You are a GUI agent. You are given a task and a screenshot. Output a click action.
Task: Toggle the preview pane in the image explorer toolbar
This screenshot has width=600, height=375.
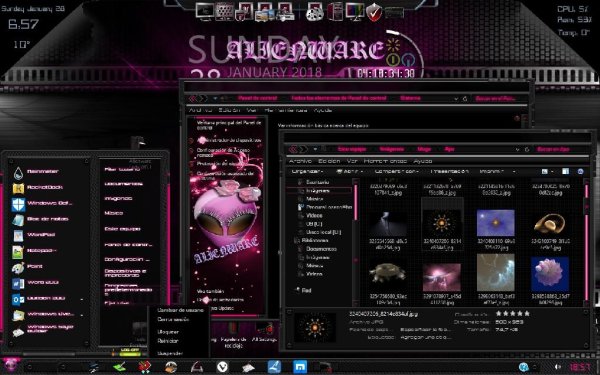click(x=565, y=171)
